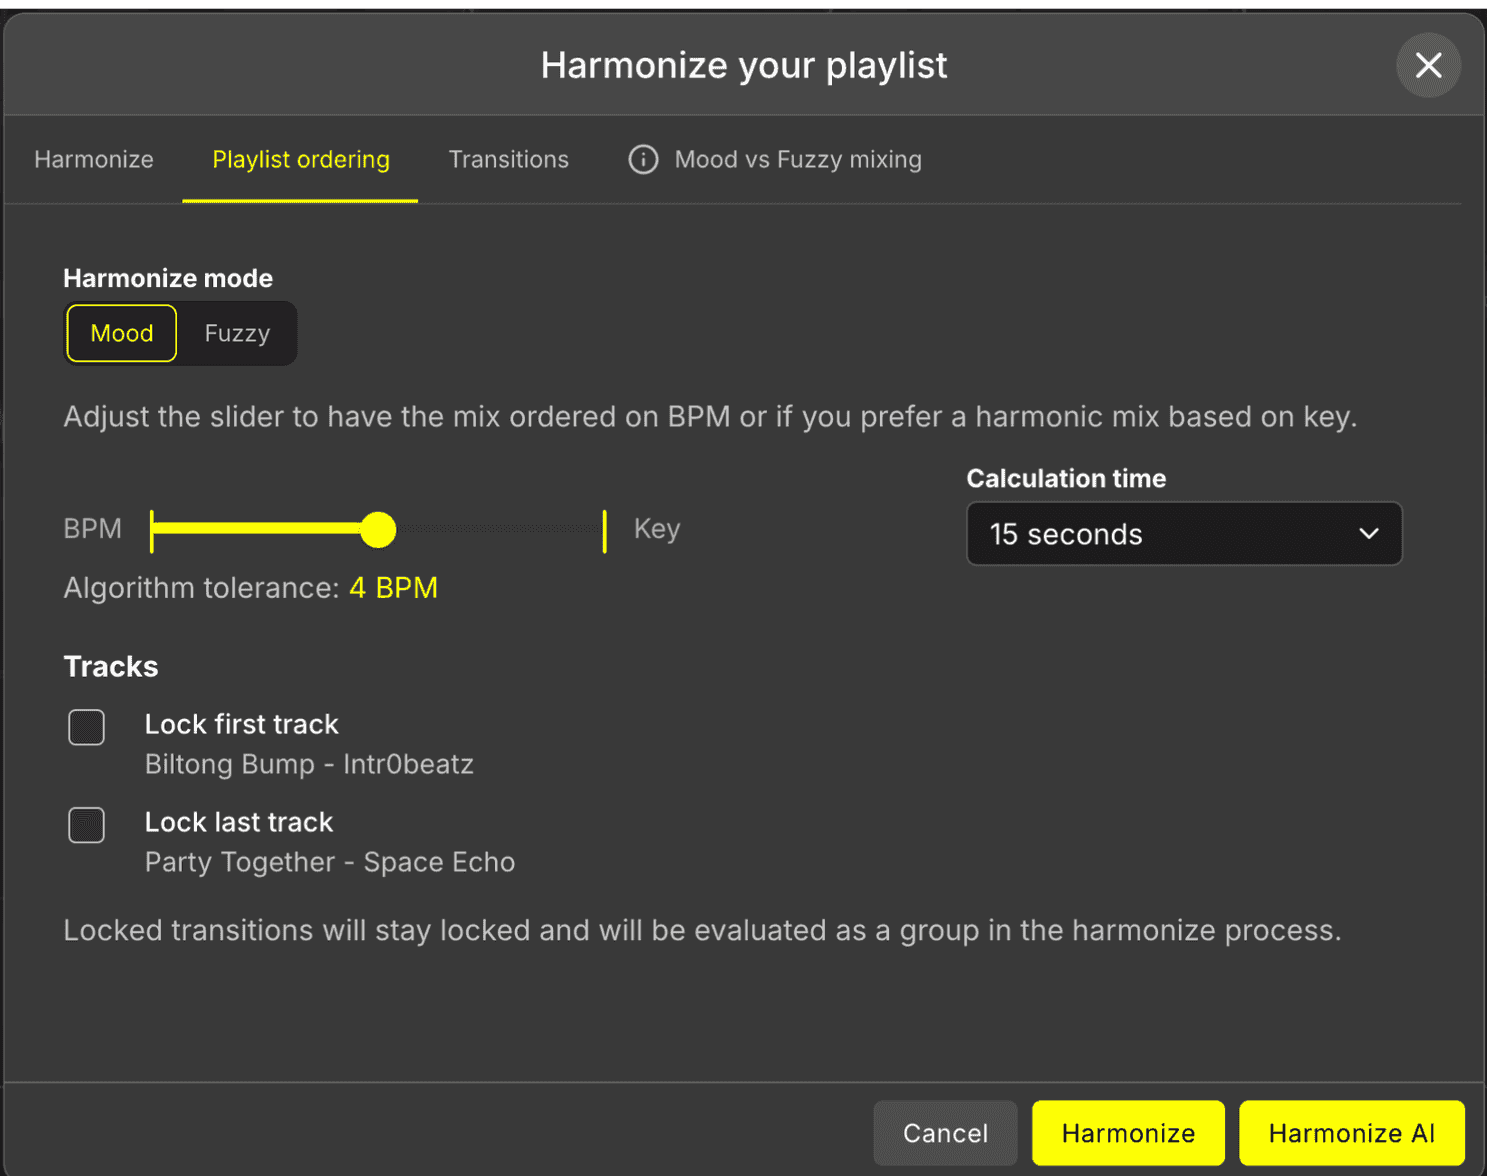
Task: Switch to the Harmonize tab
Action: (93, 159)
